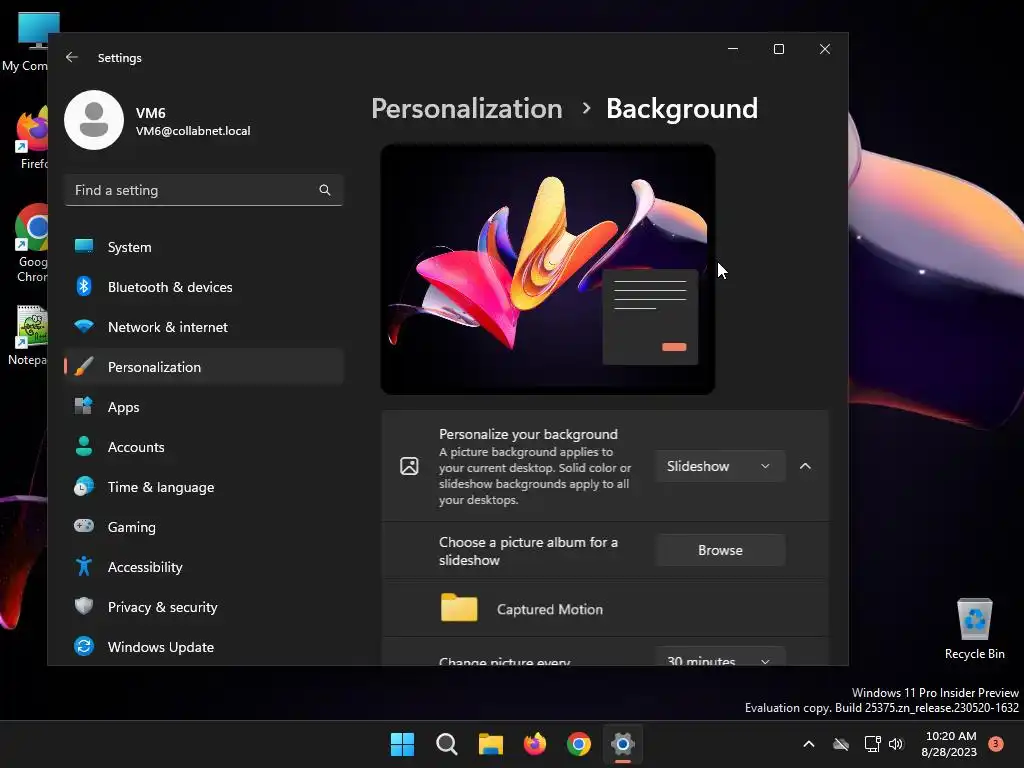Open Gaming settings

204,526
